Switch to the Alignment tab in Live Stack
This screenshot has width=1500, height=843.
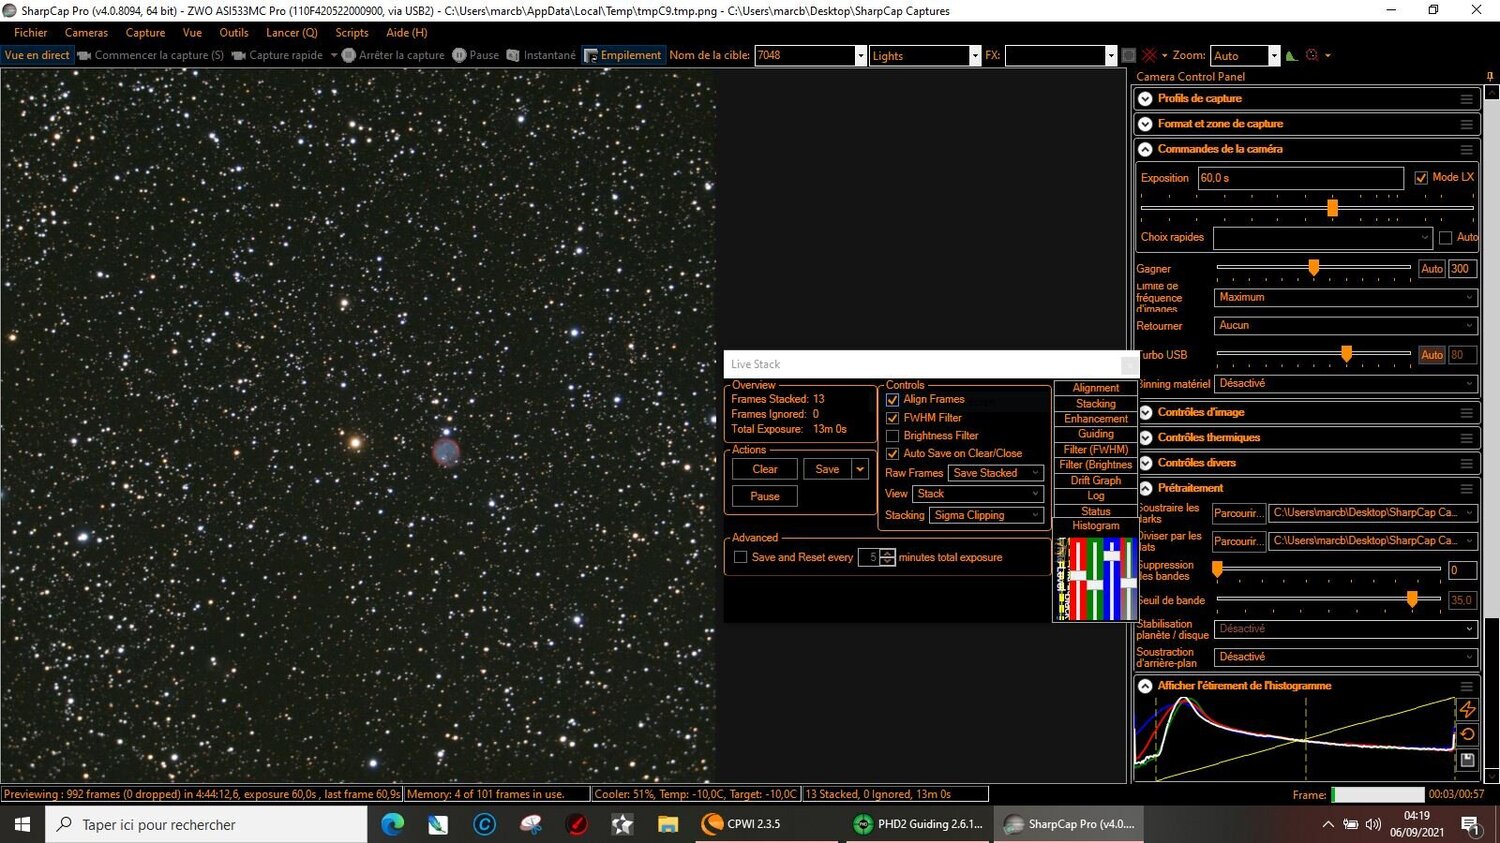1096,388
